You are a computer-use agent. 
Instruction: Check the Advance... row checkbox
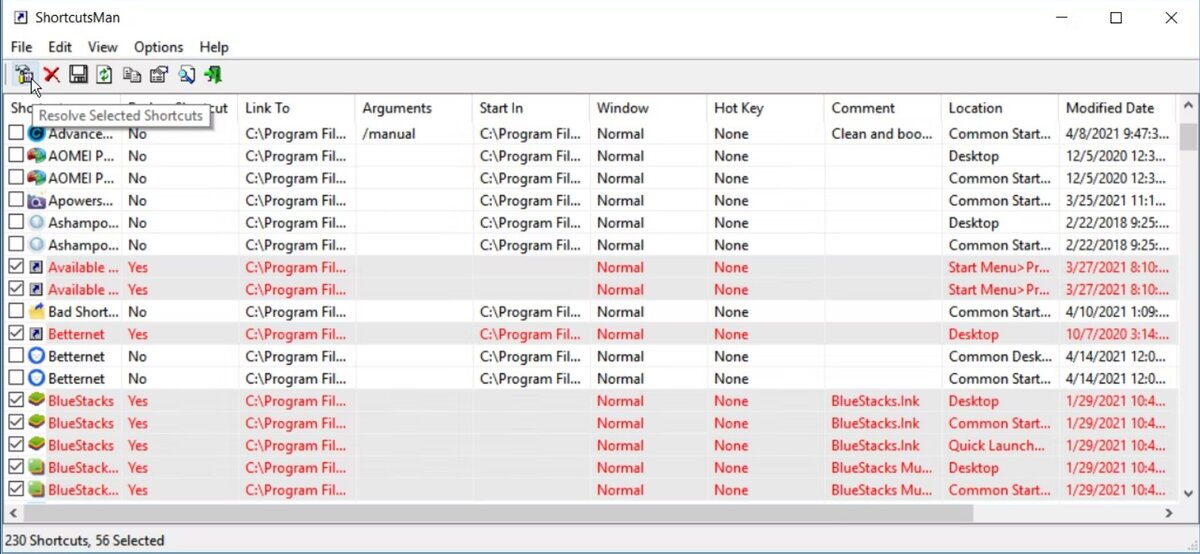16,134
